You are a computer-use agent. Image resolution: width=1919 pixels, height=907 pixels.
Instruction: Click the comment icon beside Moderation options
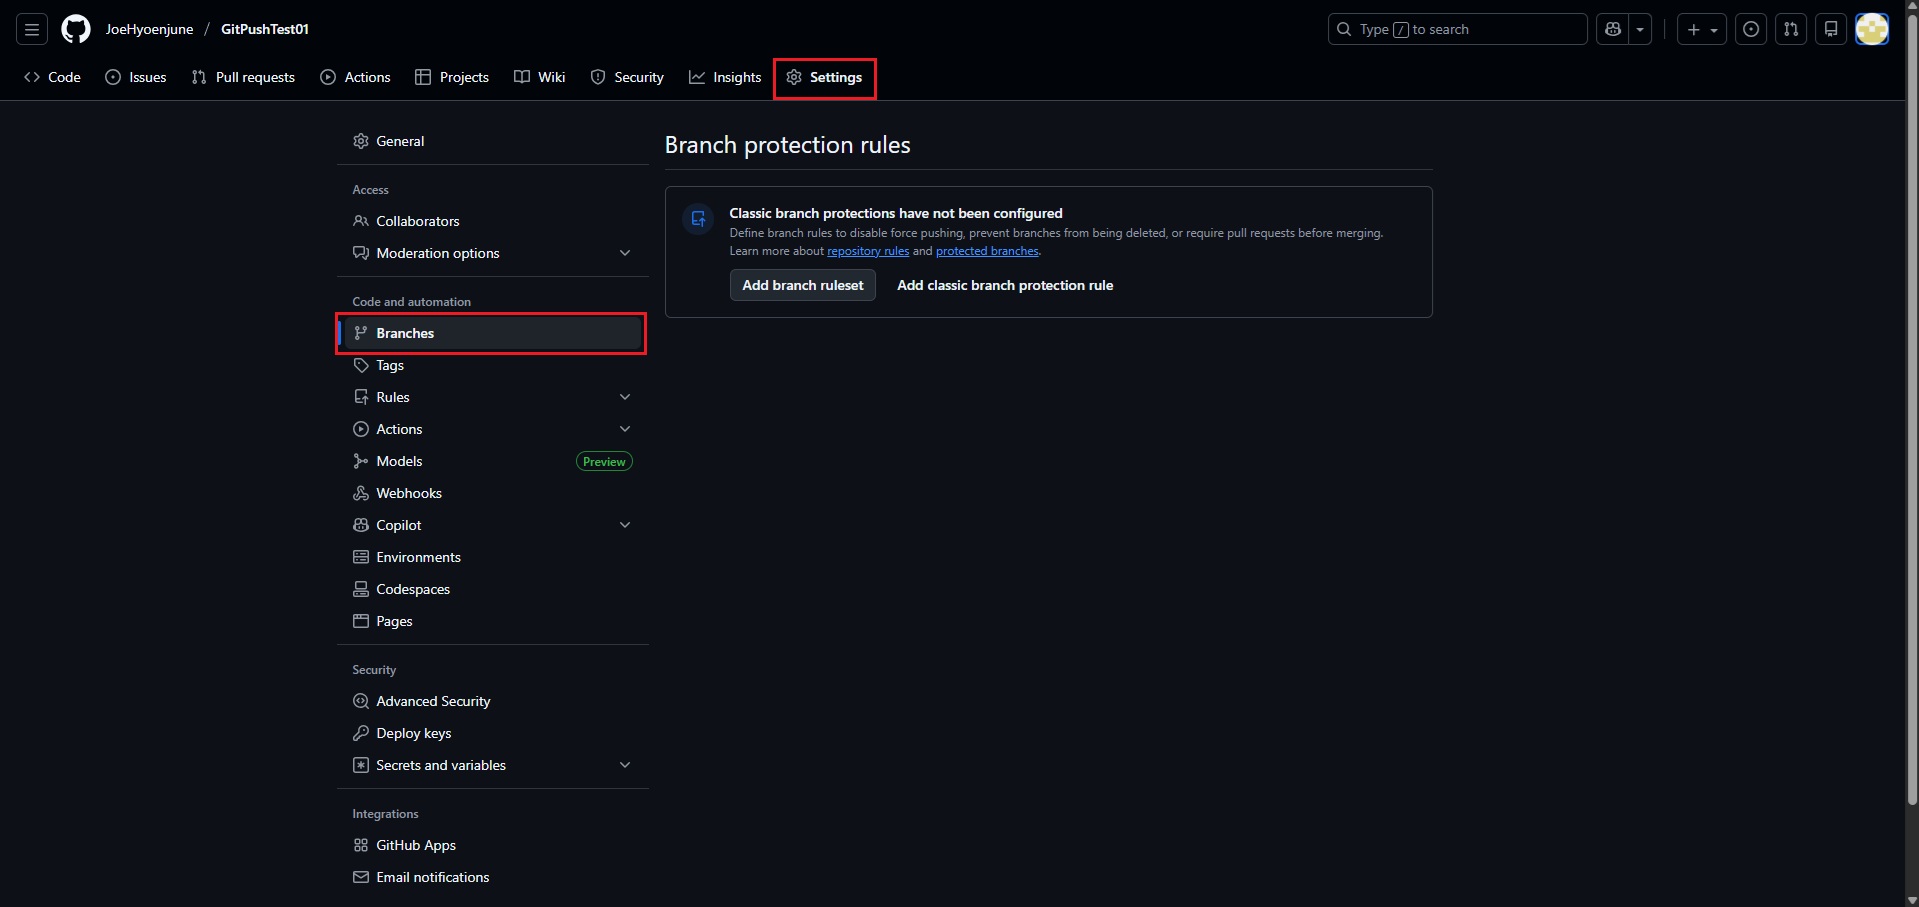(361, 253)
